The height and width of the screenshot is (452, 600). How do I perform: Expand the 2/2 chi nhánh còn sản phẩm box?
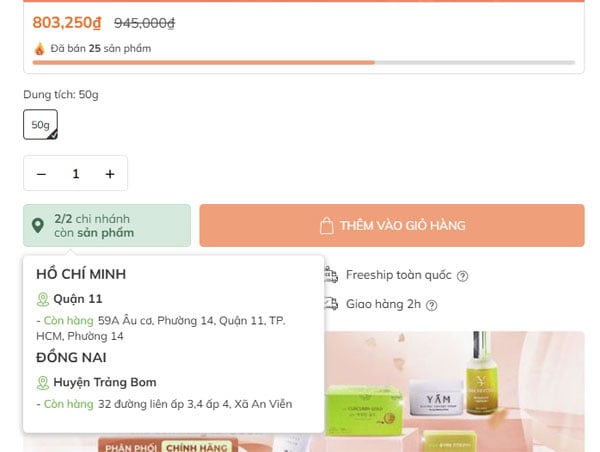click(107, 226)
